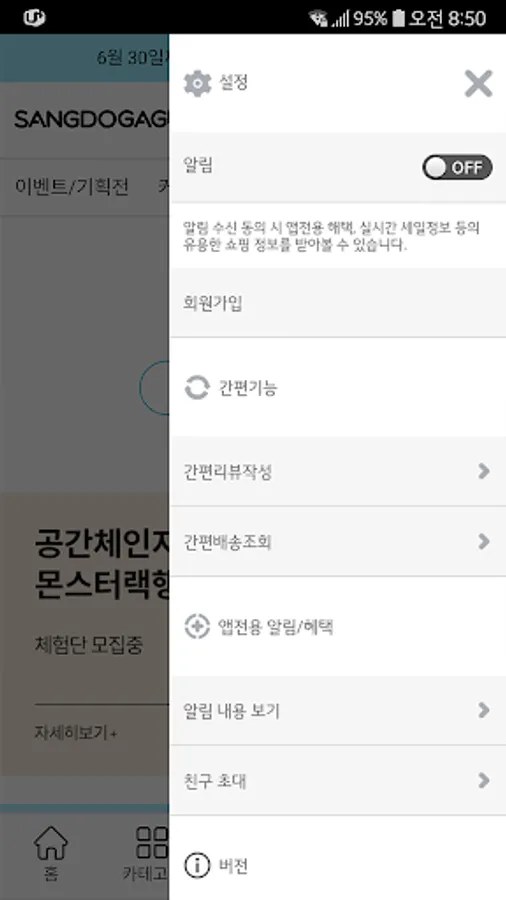The width and height of the screenshot is (506, 900).
Task: Tap the battery status bar icon
Action: click(x=398, y=18)
